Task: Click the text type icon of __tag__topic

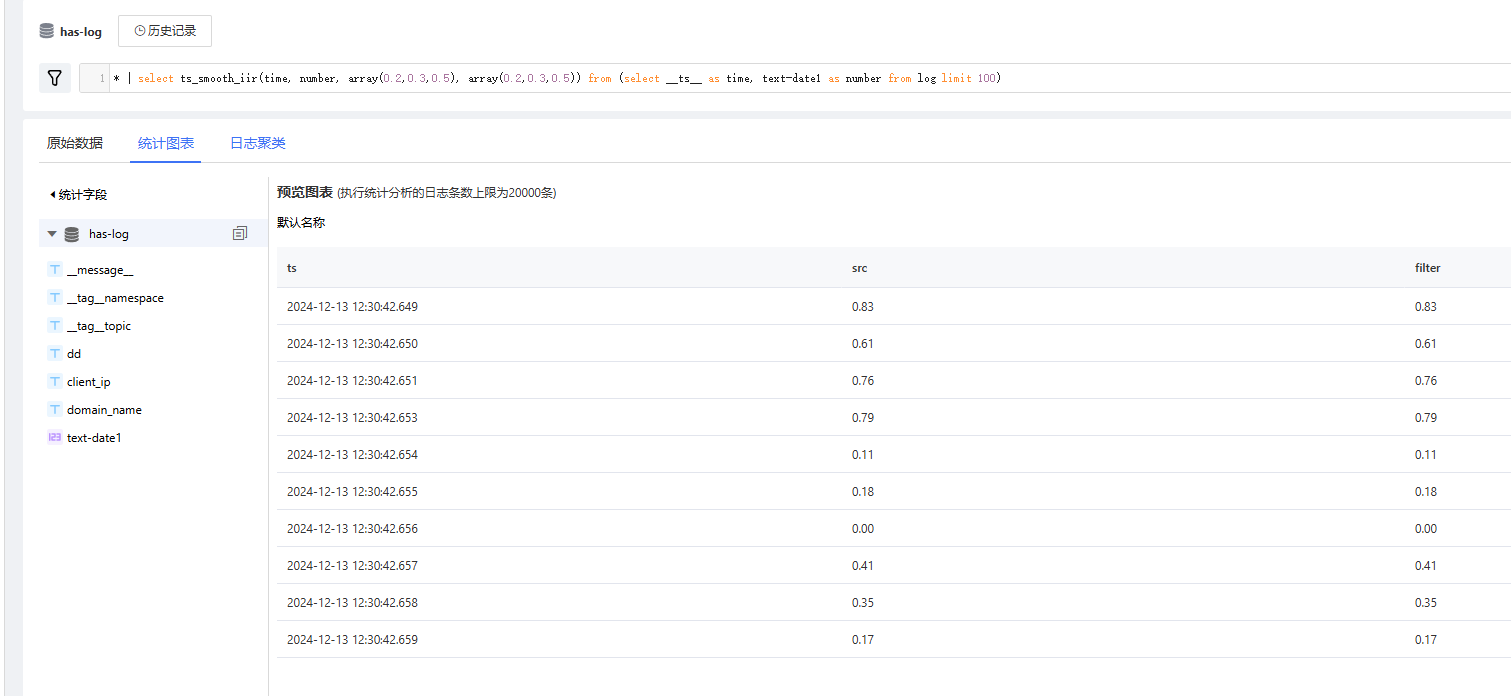Action: click(55, 326)
